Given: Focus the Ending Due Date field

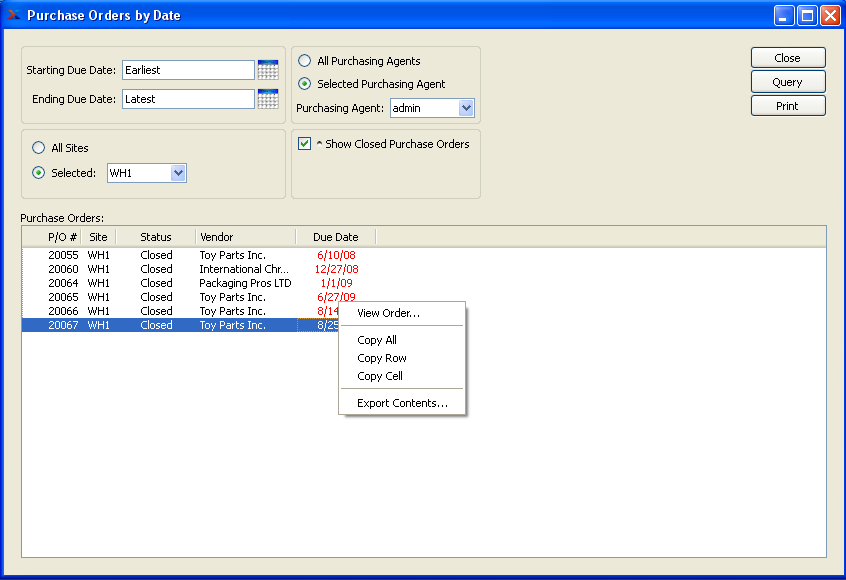Looking at the screenshot, I should [x=188, y=99].
